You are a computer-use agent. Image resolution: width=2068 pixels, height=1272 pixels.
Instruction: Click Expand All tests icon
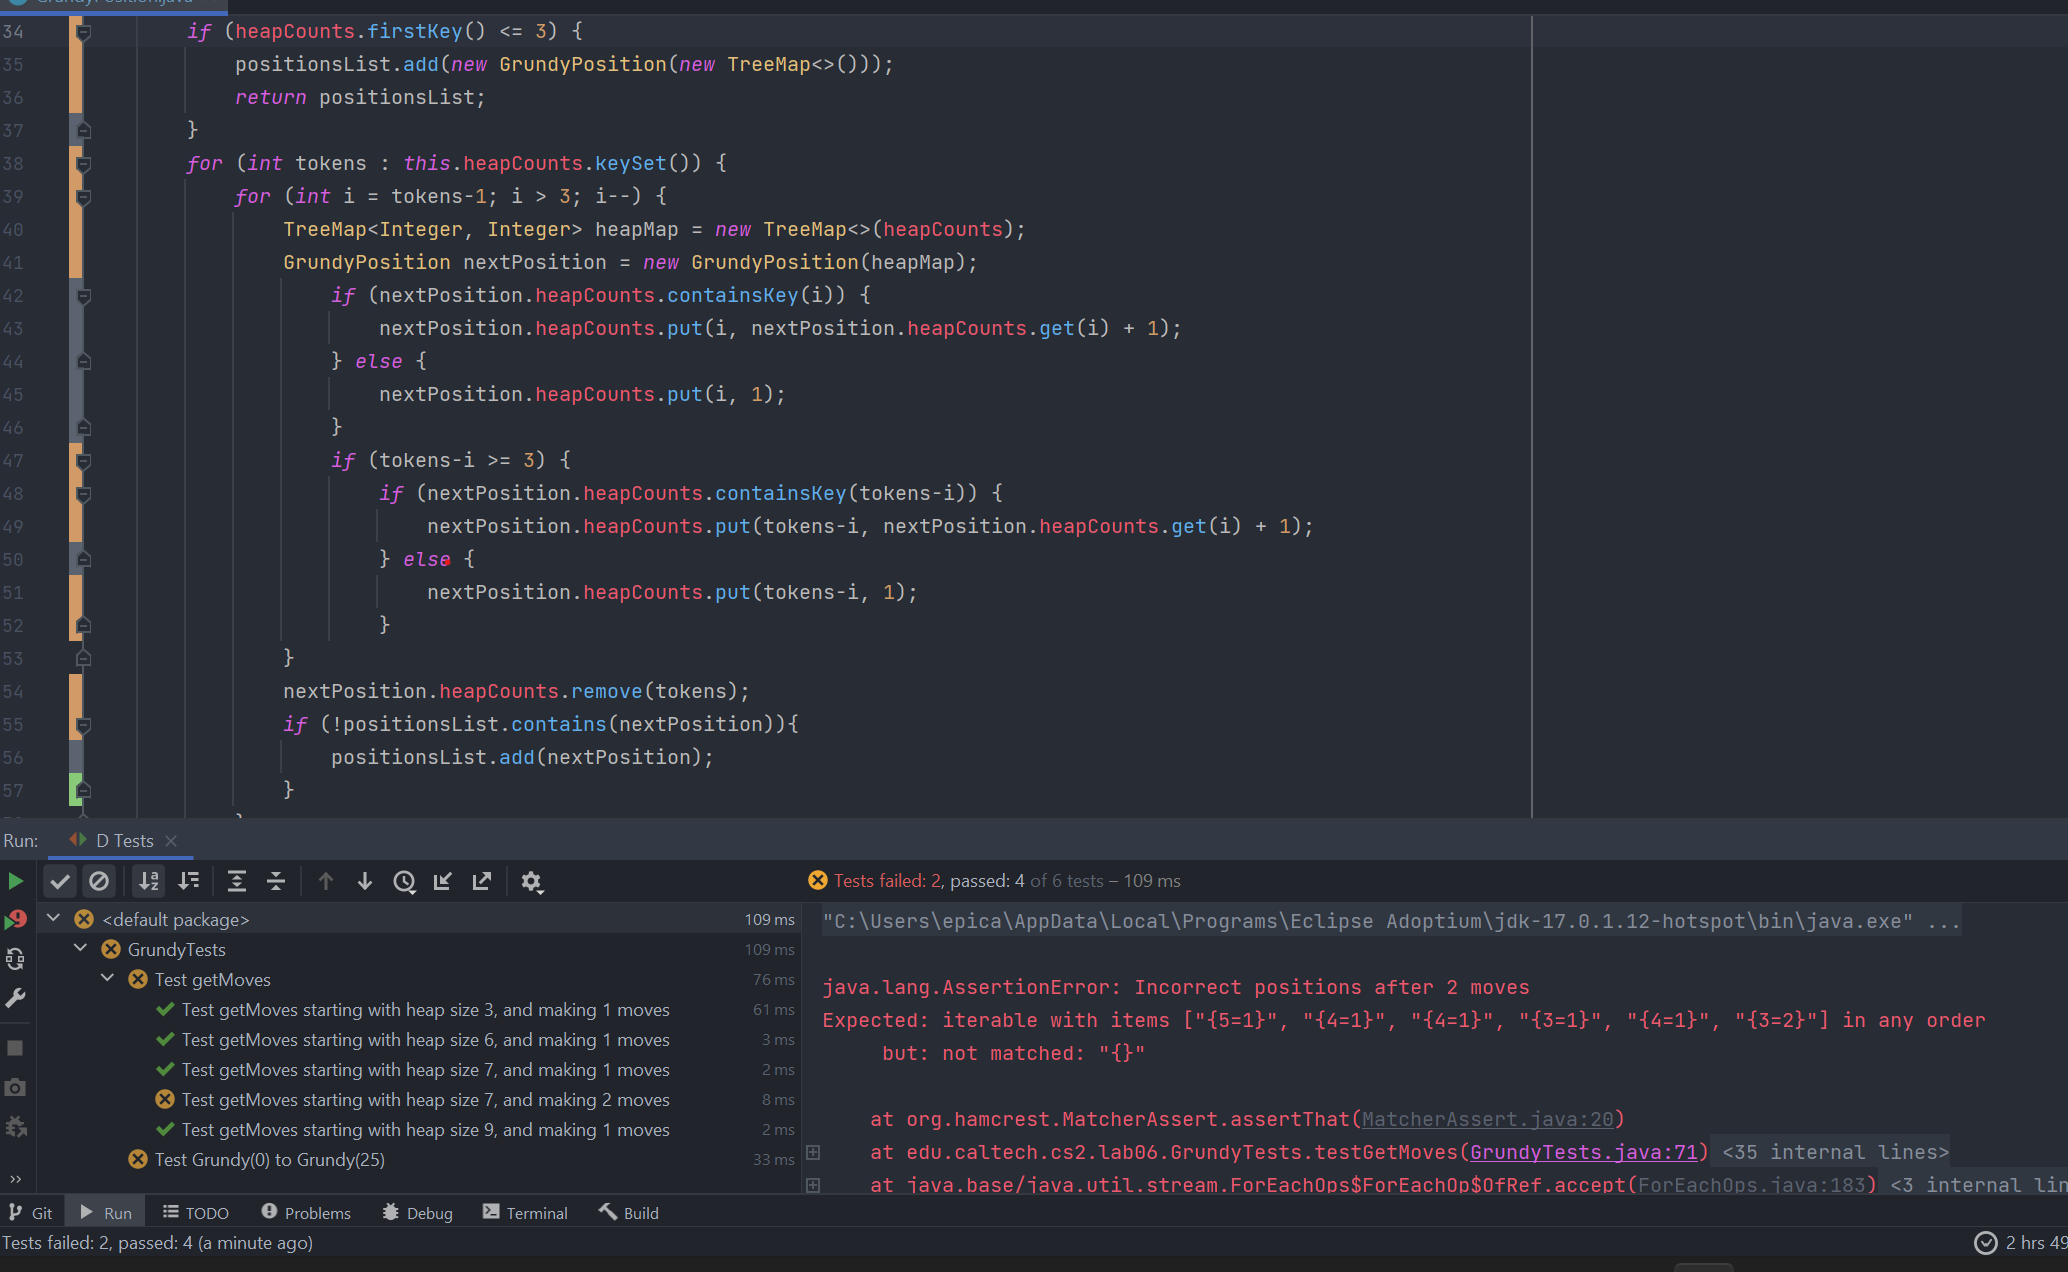(237, 881)
